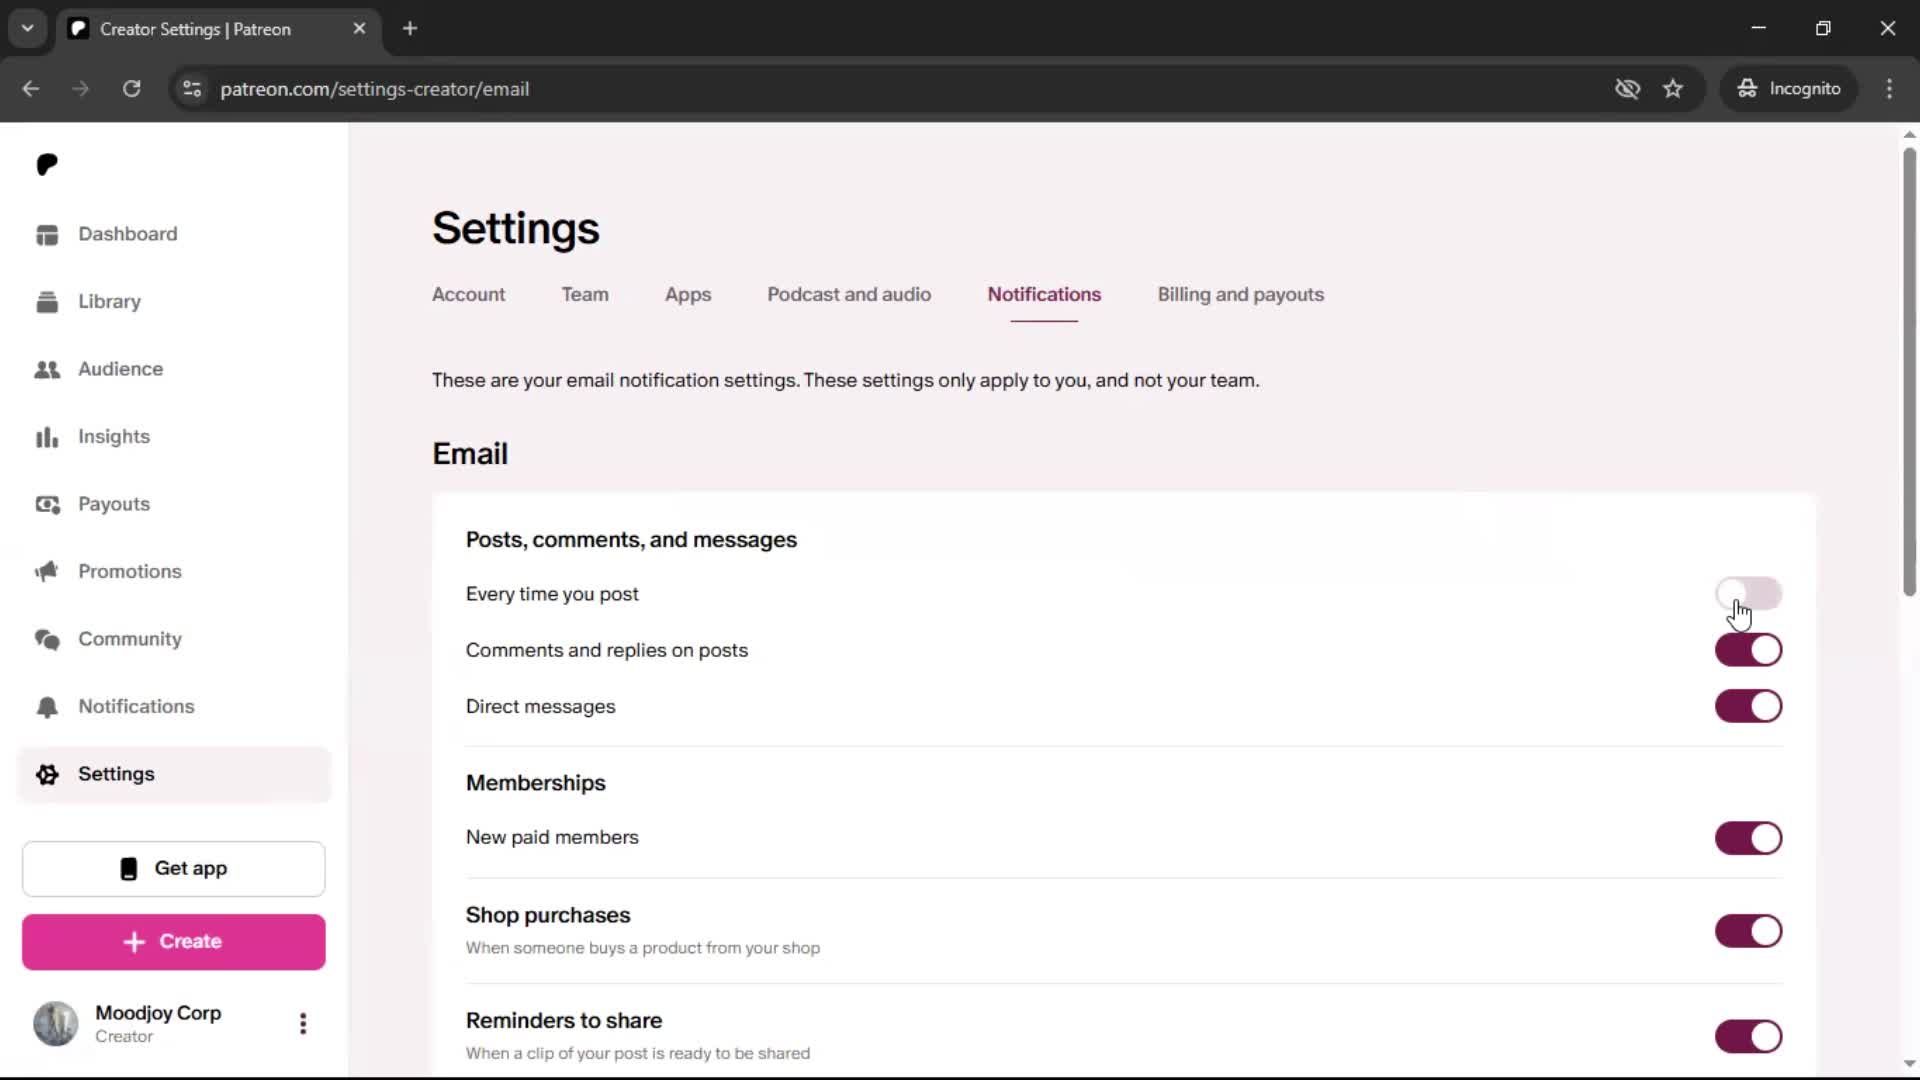Click the 'Shop purchases' label
The image size is (1920, 1080).
548,915
